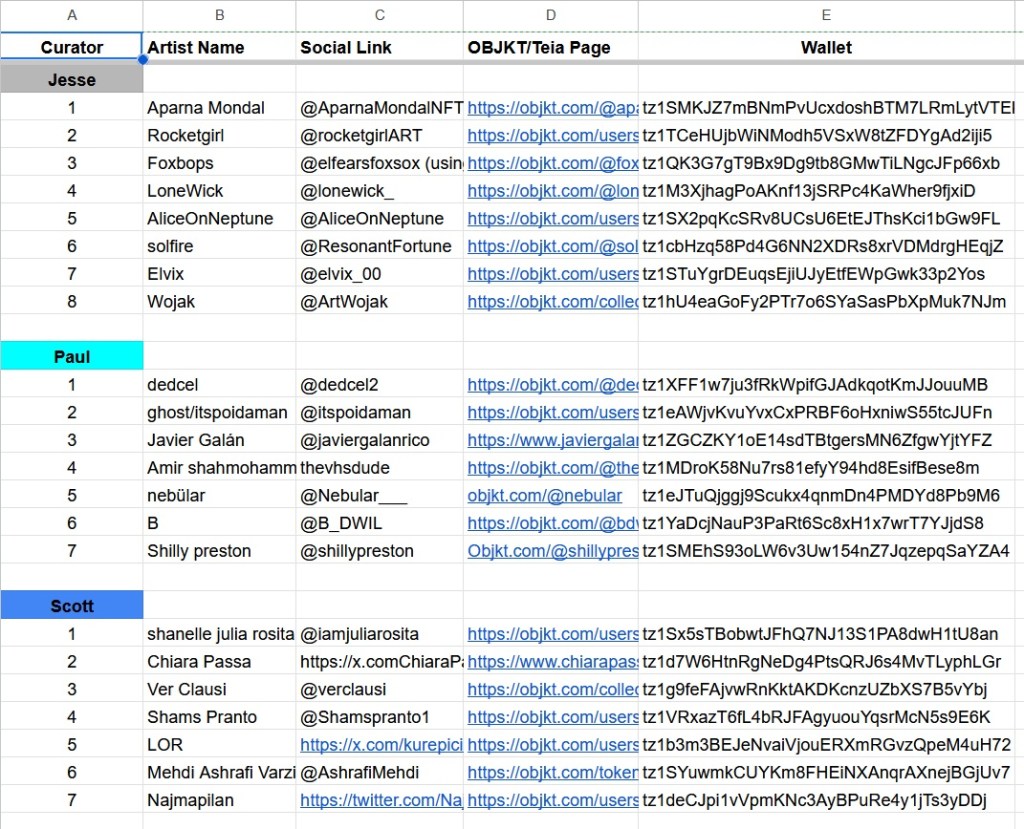Open Aparna Mondal's objkt.com link

coord(552,108)
